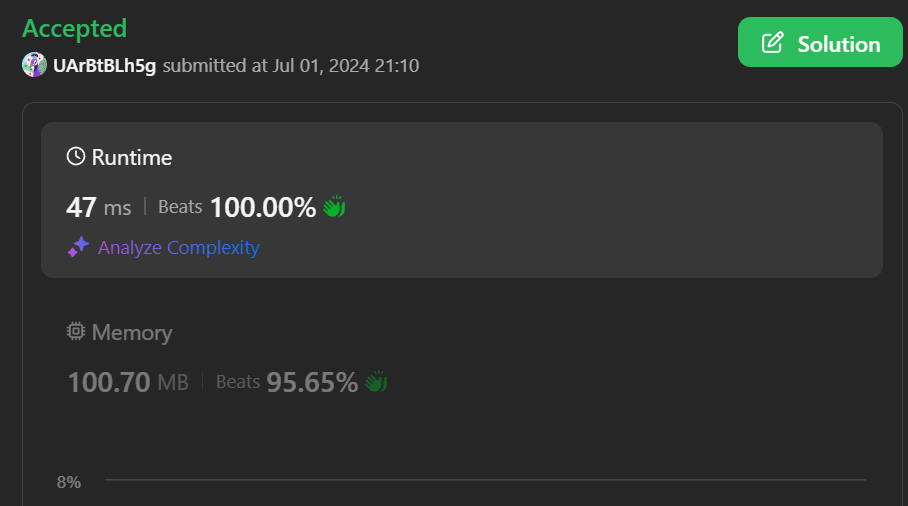Screen dimensions: 908x506
Task: Select the Runtime stats card
Action: tap(462, 200)
